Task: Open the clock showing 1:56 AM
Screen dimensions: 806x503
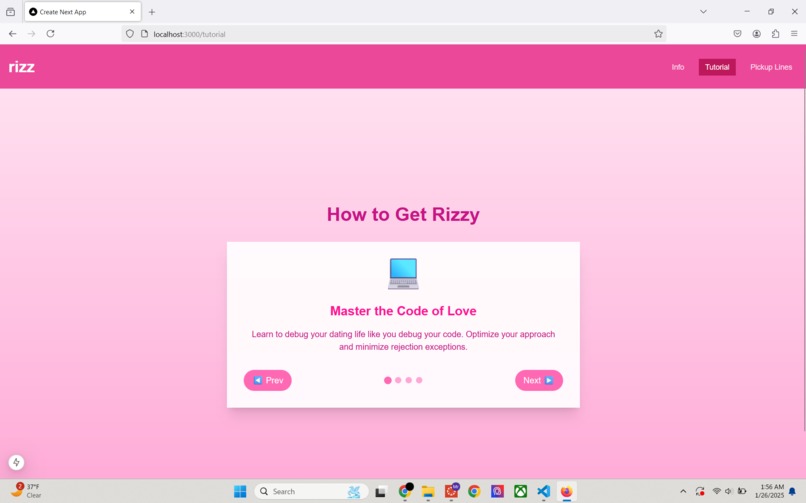Action: tap(770, 491)
